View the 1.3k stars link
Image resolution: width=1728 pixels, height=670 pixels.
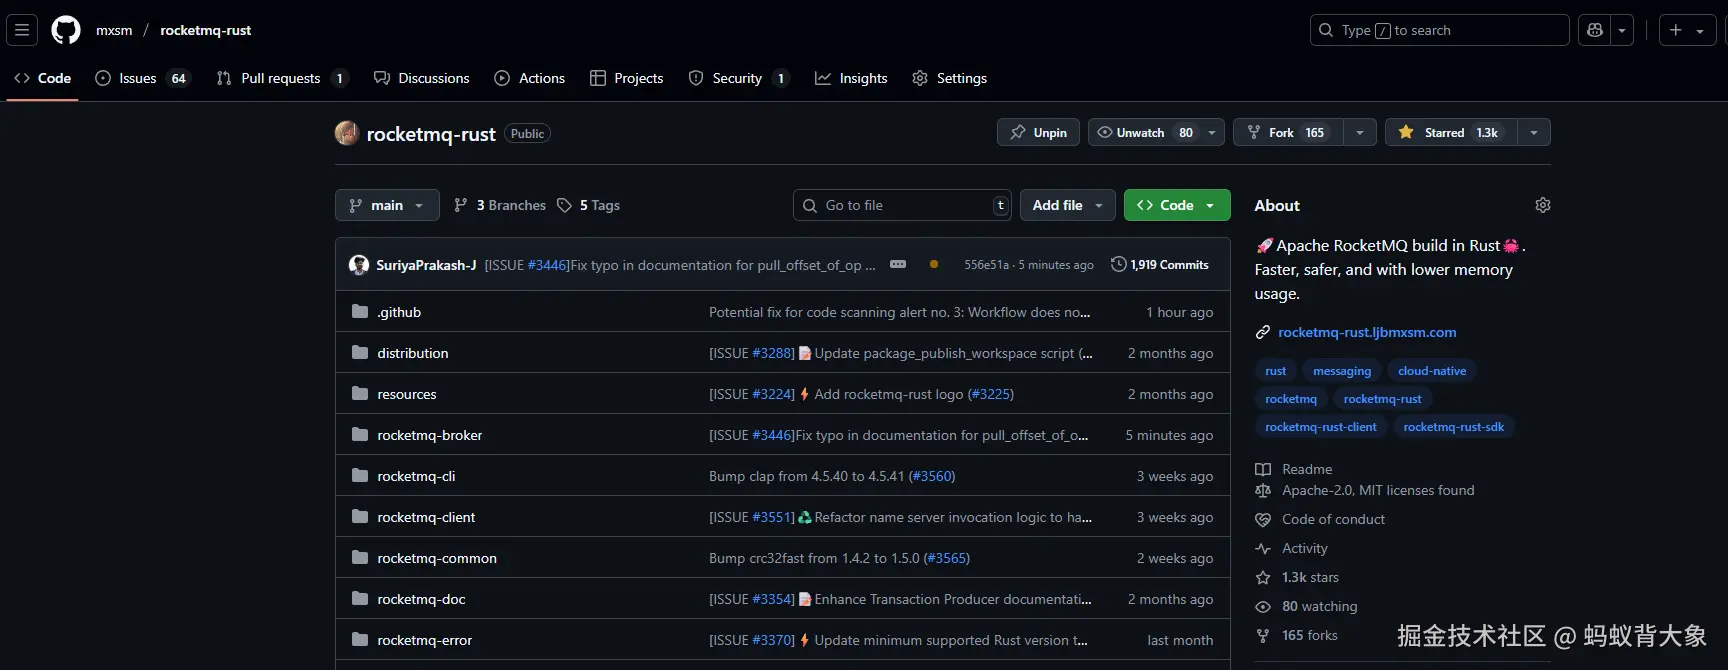point(1297,577)
